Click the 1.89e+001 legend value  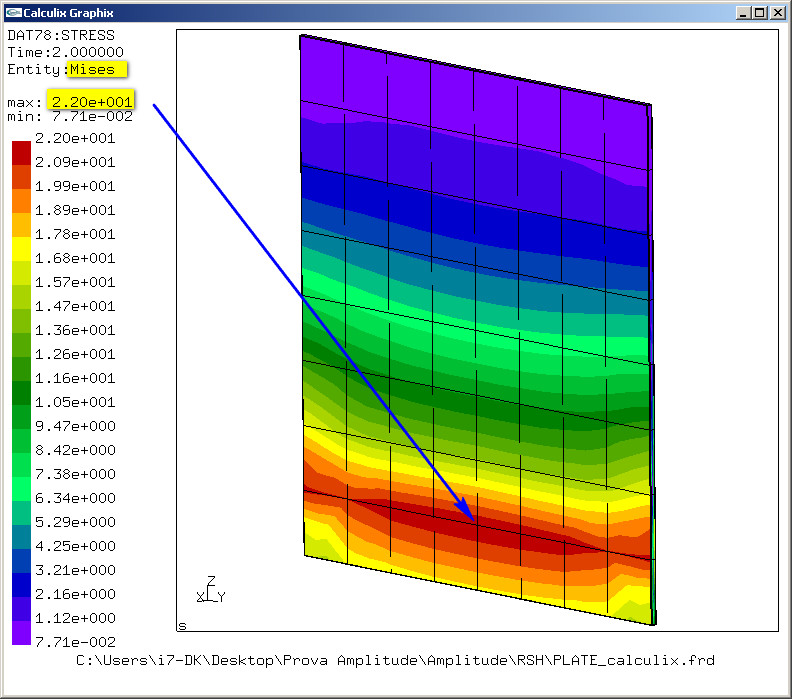75,210
